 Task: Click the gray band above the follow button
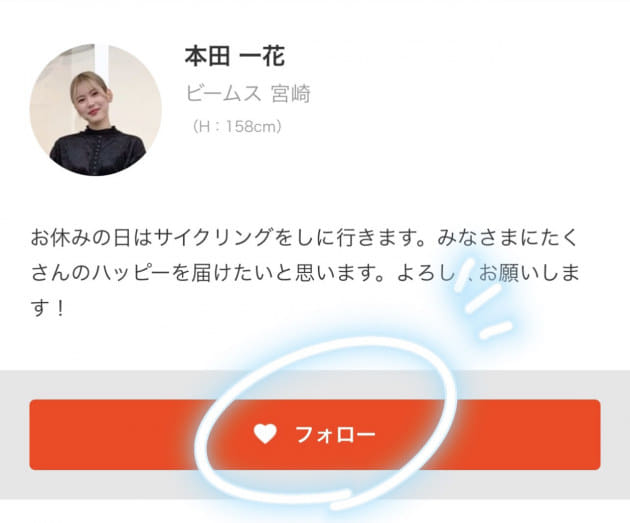point(315,384)
